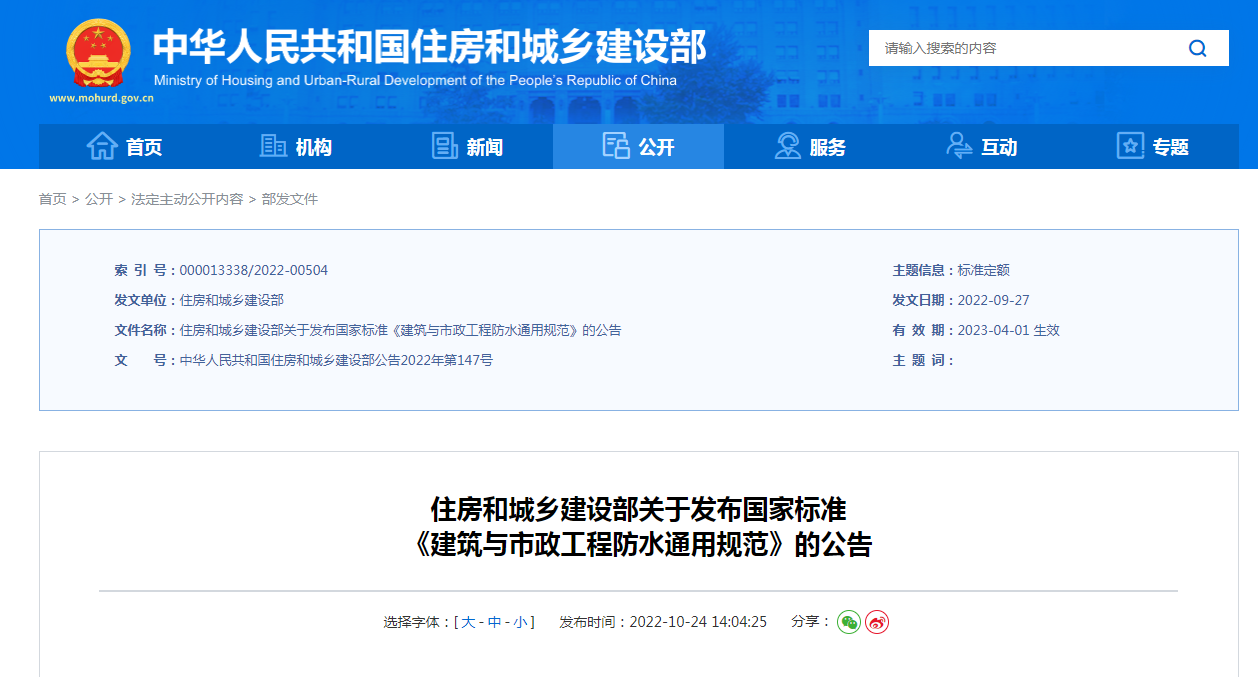Click 部发文件 in the breadcrumb
The height and width of the screenshot is (677, 1258).
coord(290,199)
